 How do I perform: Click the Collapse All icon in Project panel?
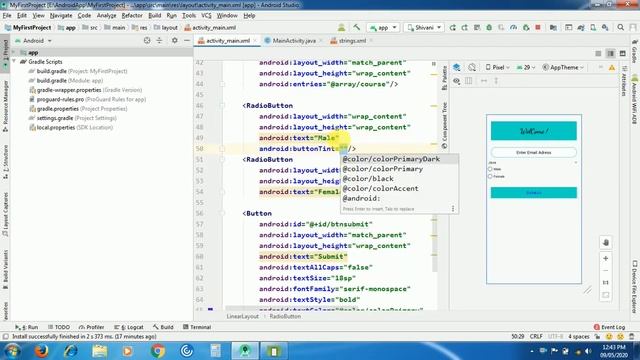pyautogui.click(x=159, y=40)
